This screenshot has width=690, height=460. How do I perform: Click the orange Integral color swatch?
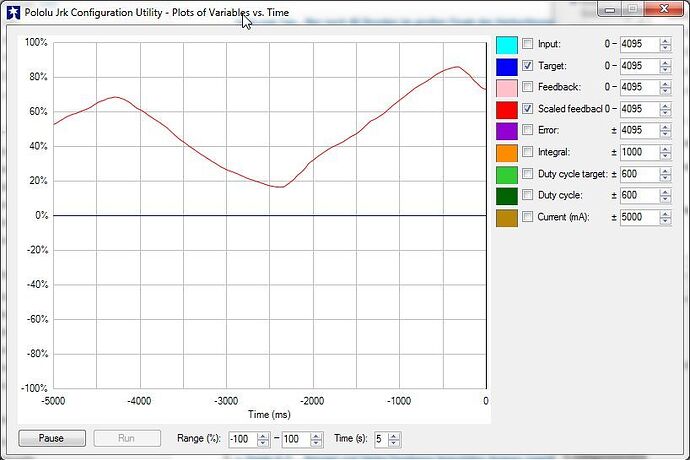coord(507,153)
